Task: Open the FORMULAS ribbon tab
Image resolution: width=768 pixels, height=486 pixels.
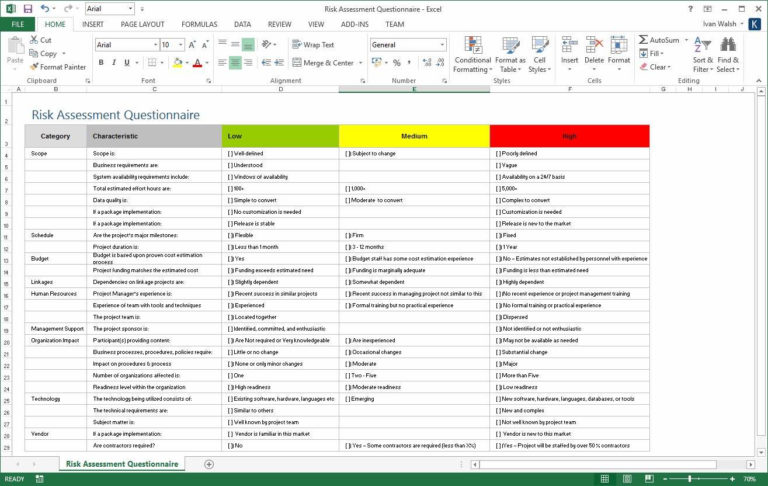Action: point(199,23)
